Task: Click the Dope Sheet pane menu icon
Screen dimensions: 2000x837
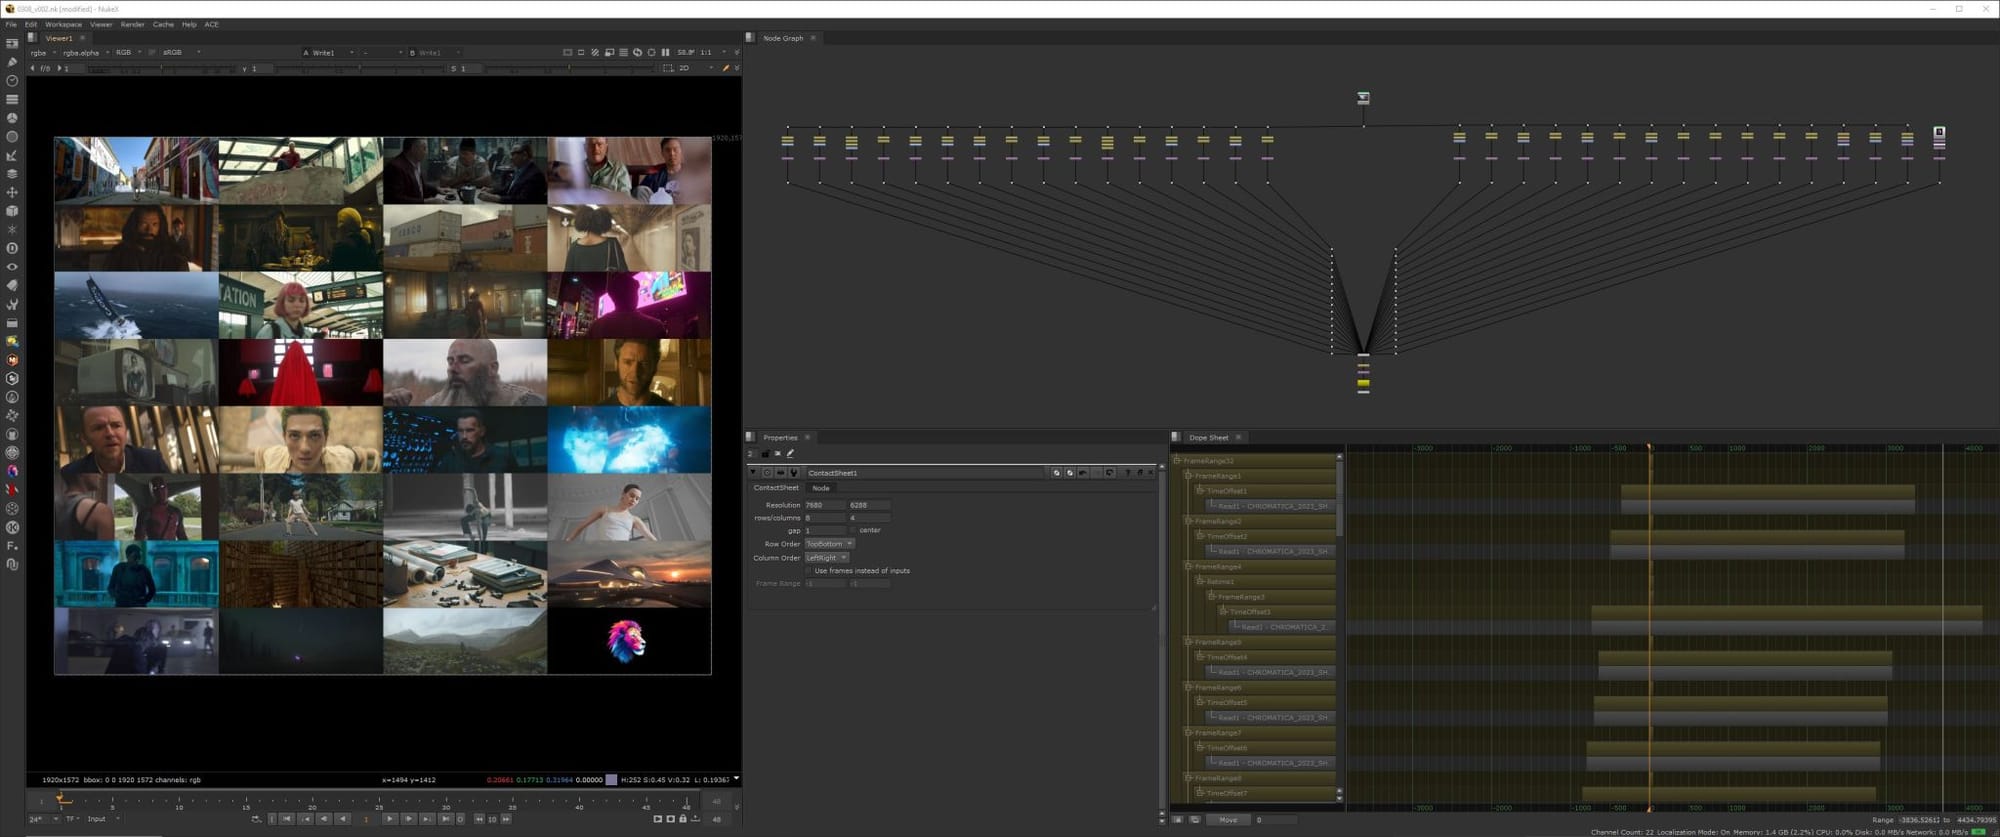Action: click(x=1176, y=437)
